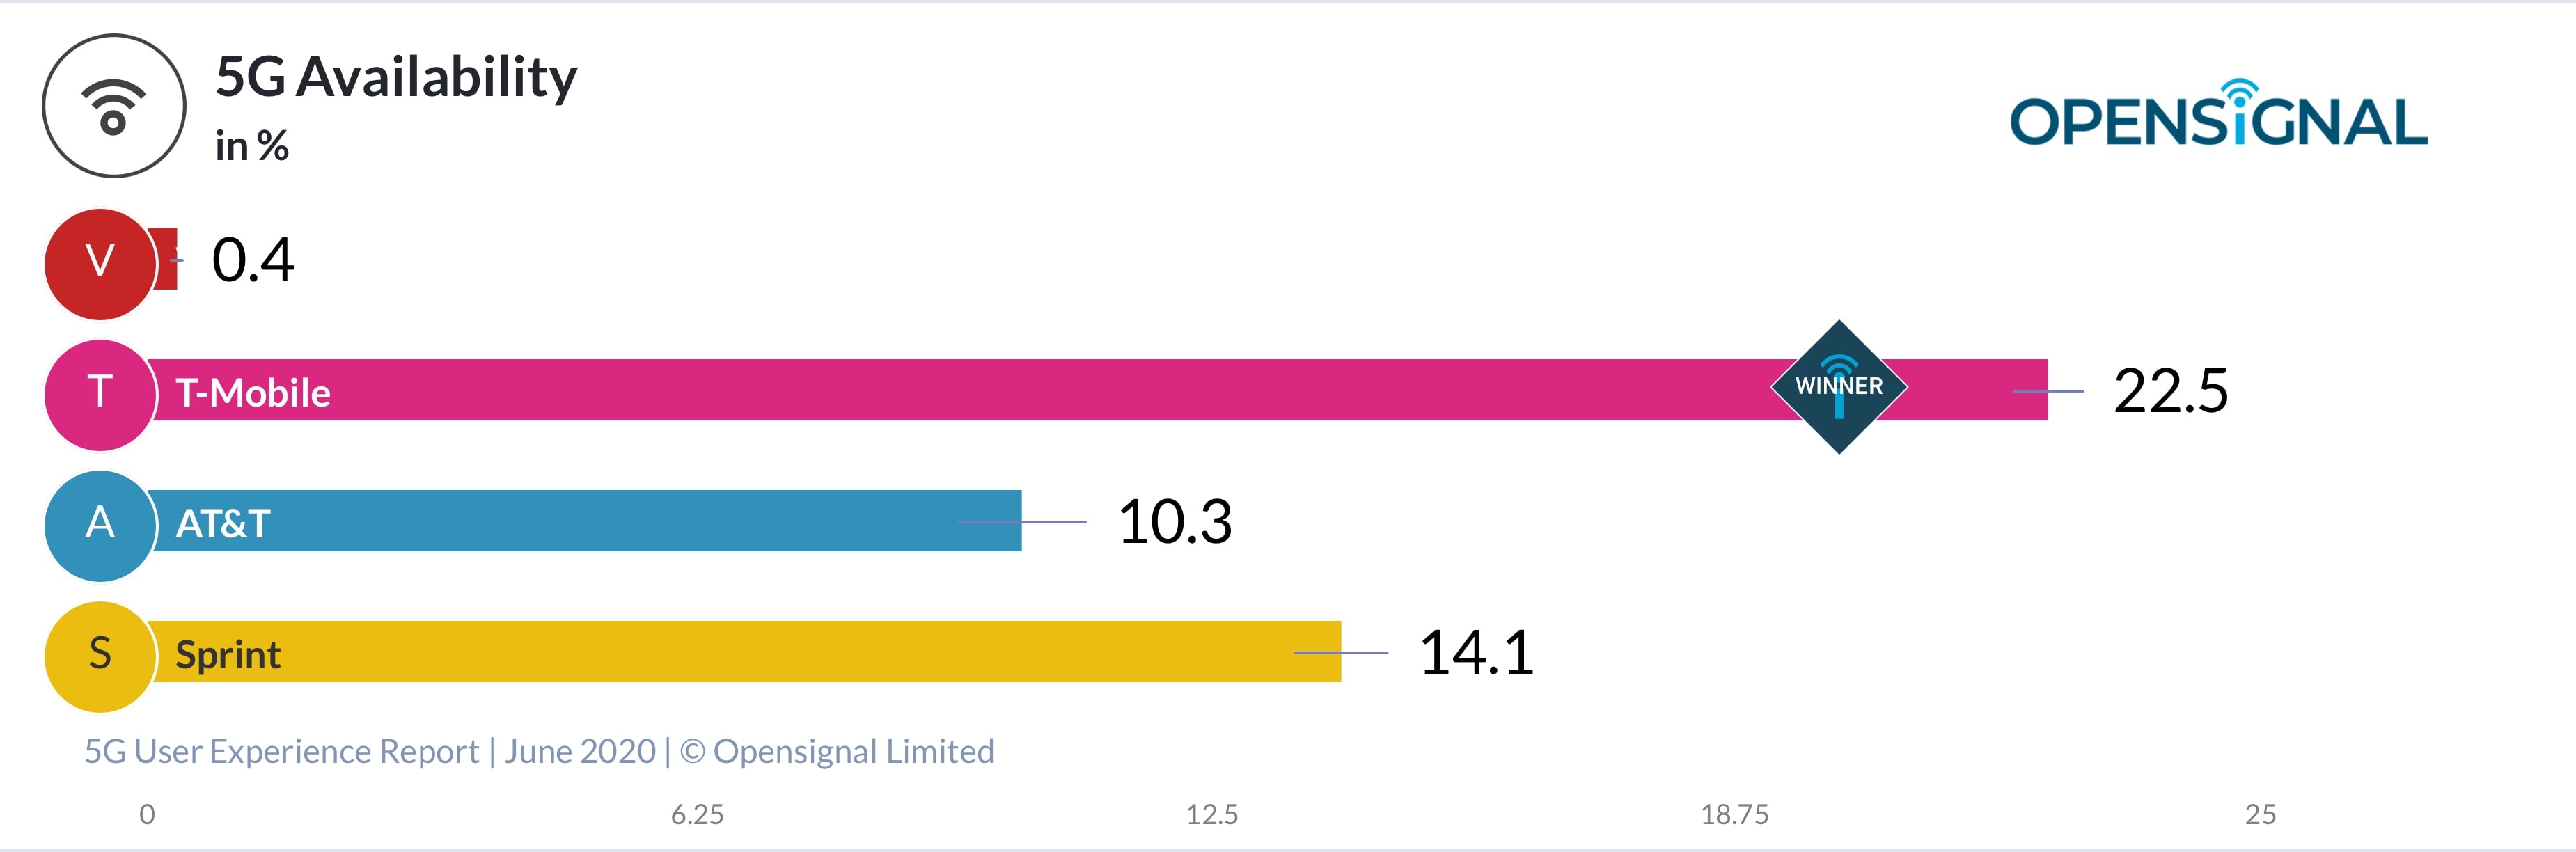Screen dimensions: 2576x852
Task: Click the red Verizon V circle
Action: (100, 263)
